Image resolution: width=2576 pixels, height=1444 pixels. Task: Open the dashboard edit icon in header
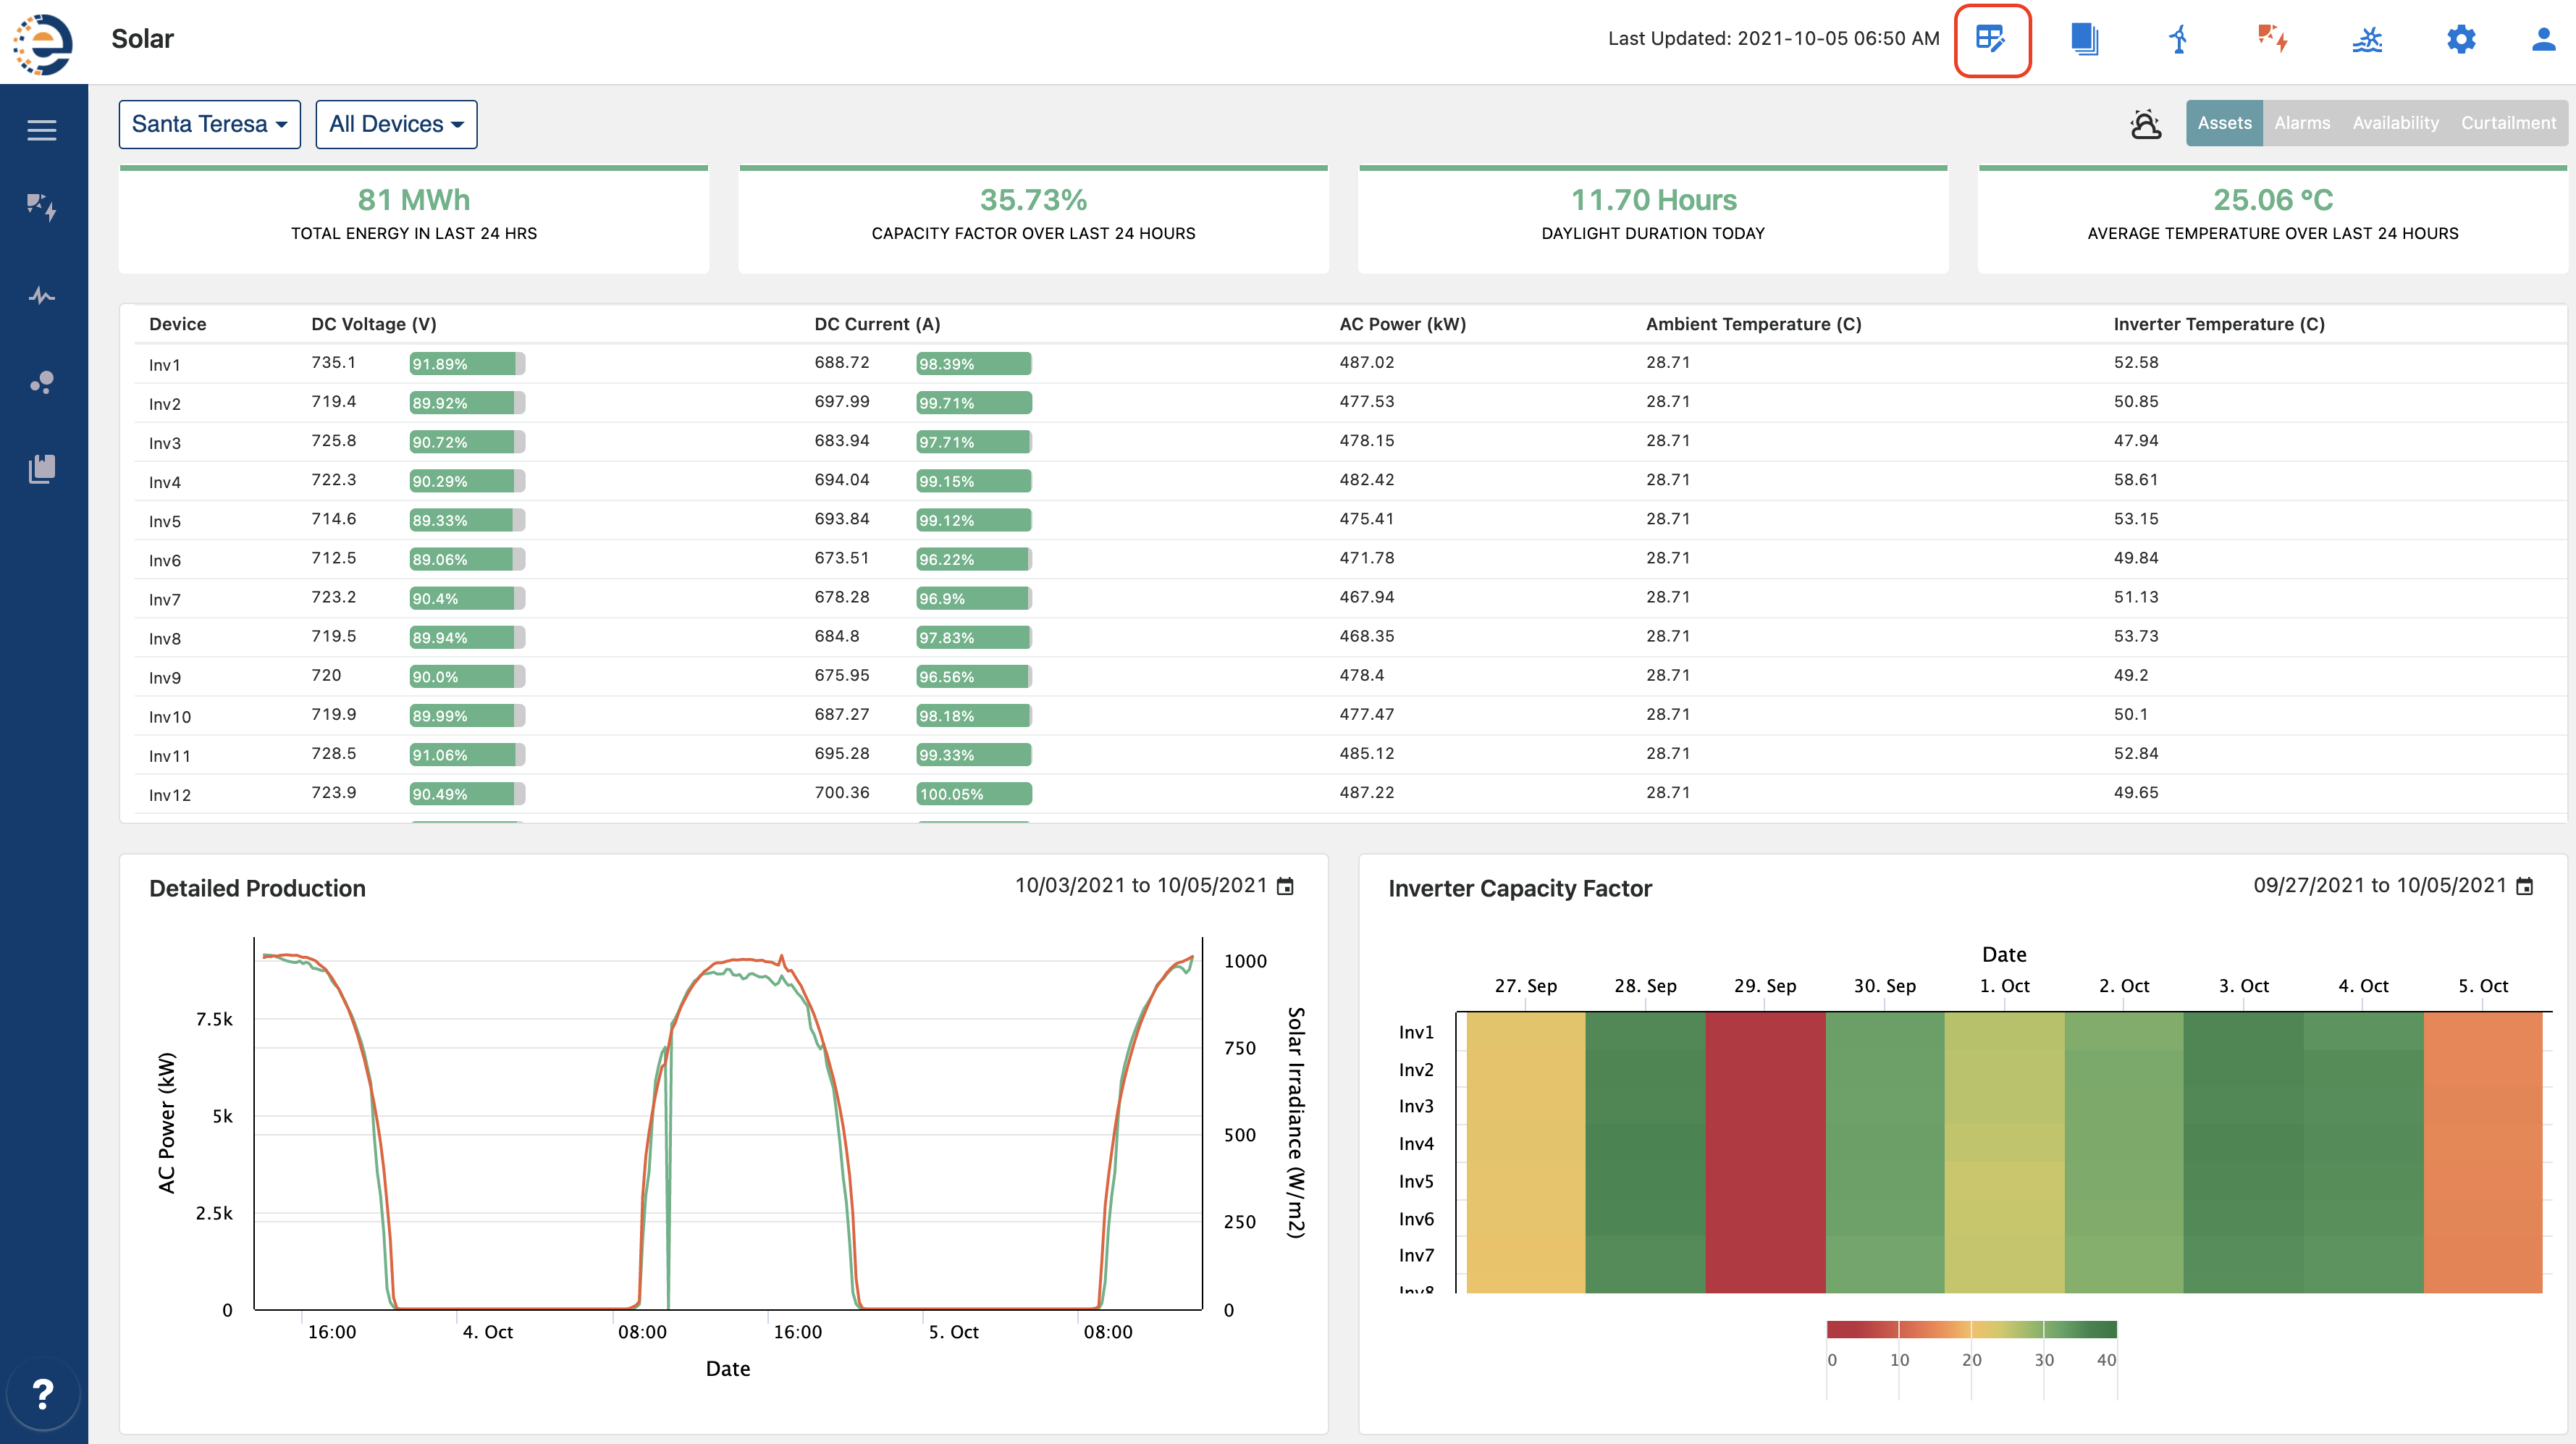pyautogui.click(x=1991, y=40)
